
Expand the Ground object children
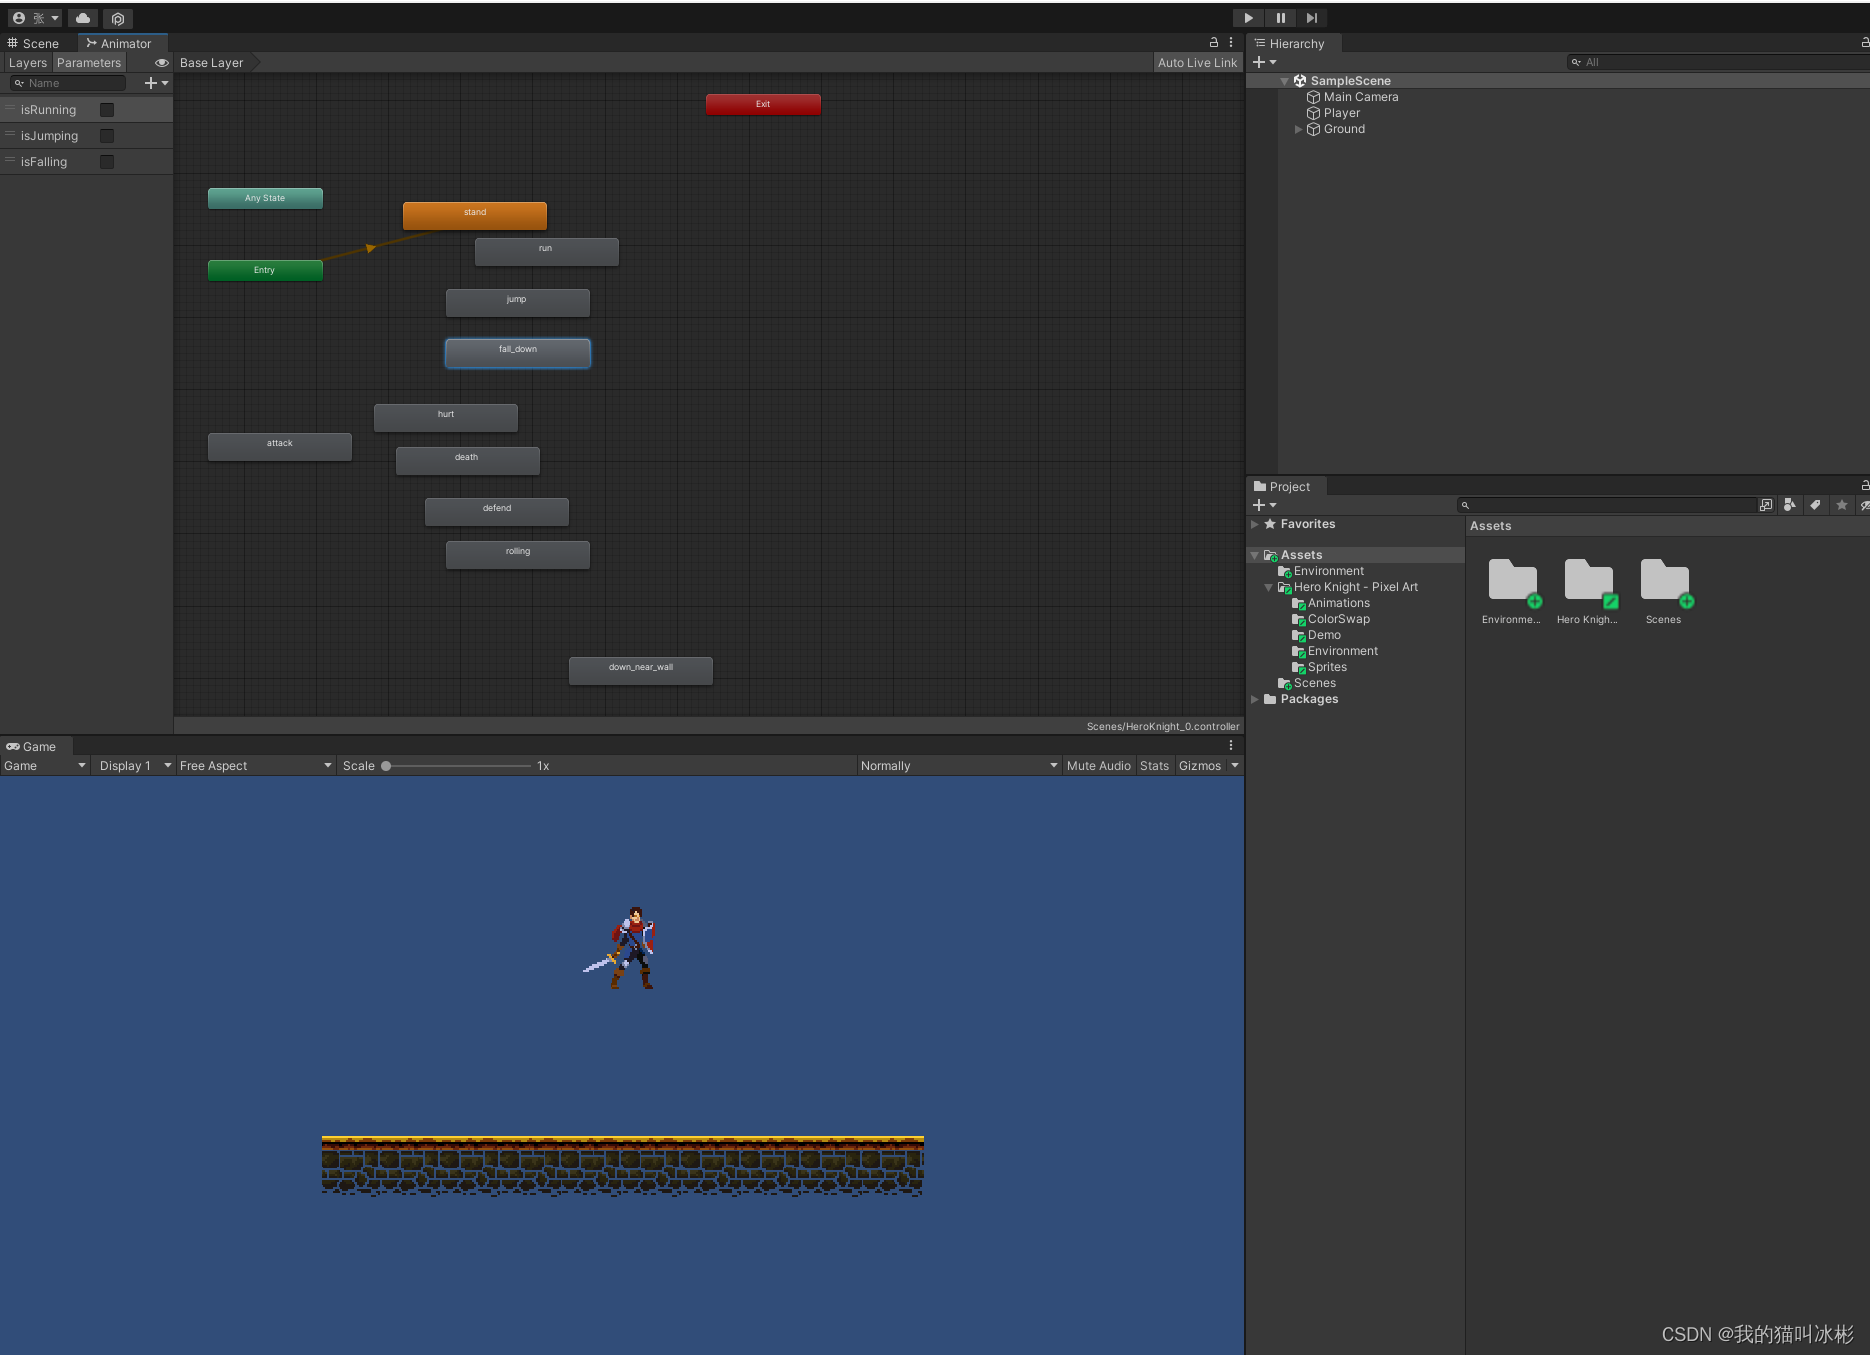pos(1299,129)
